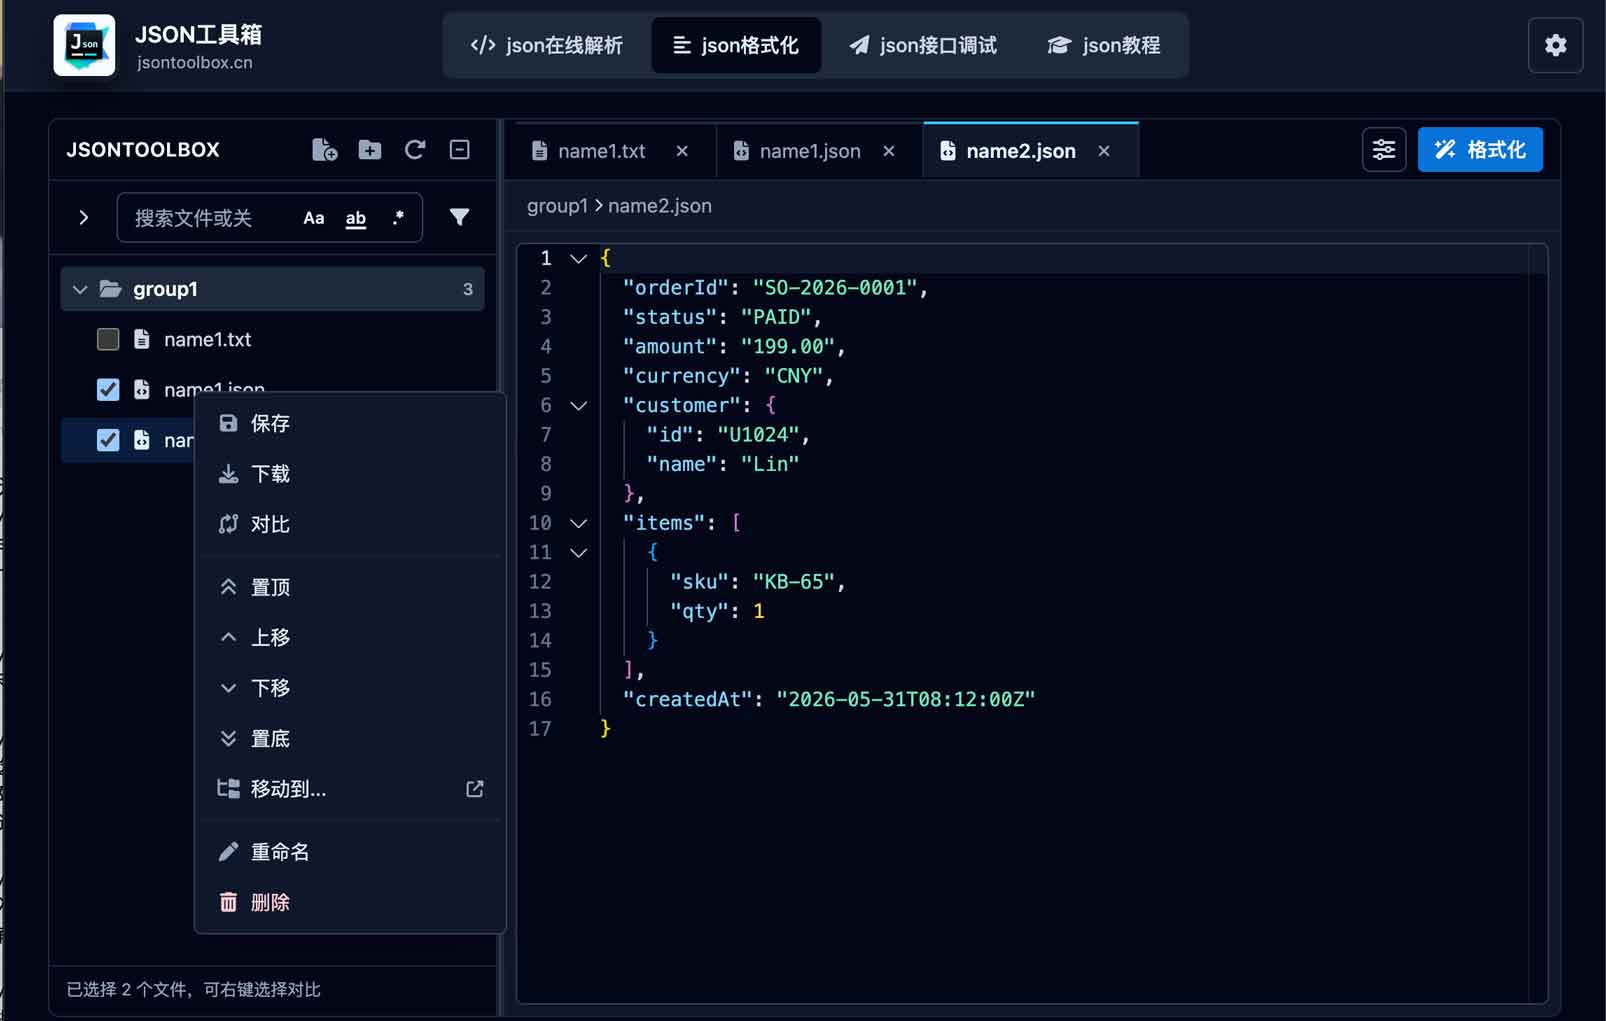Click the editor minimap strip on the right

(1538, 622)
